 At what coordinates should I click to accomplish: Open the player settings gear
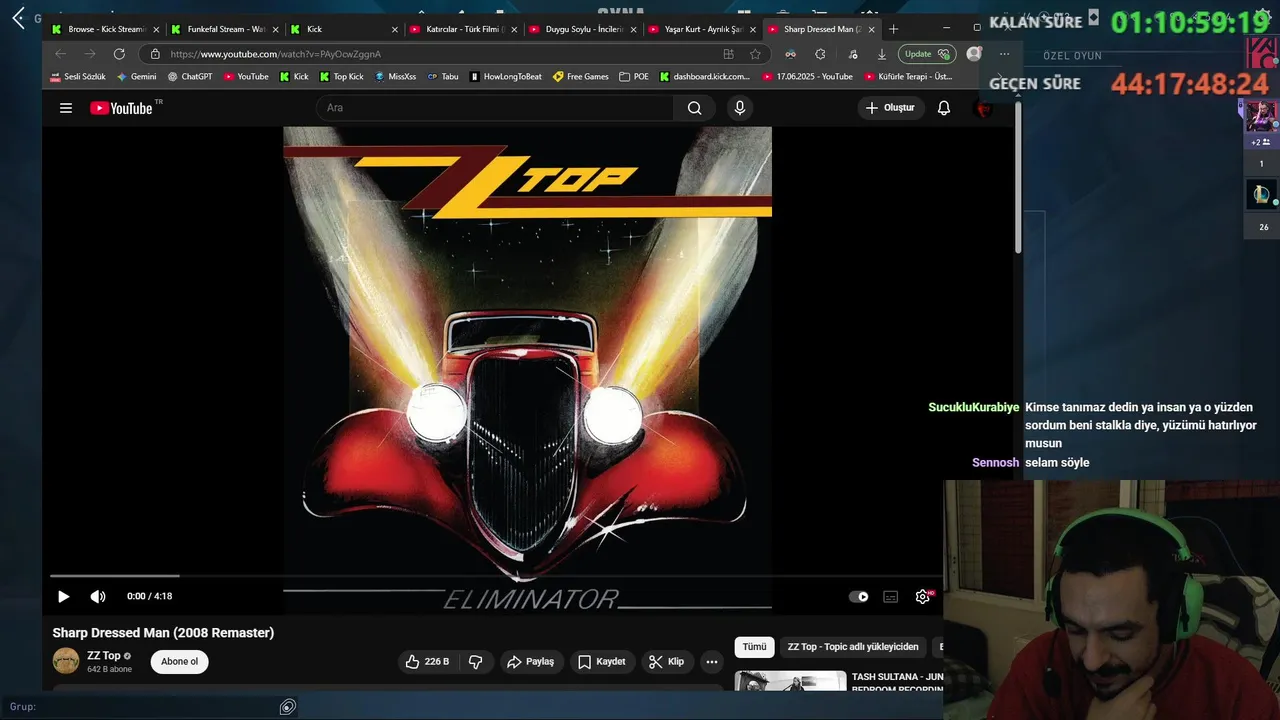pos(923,597)
